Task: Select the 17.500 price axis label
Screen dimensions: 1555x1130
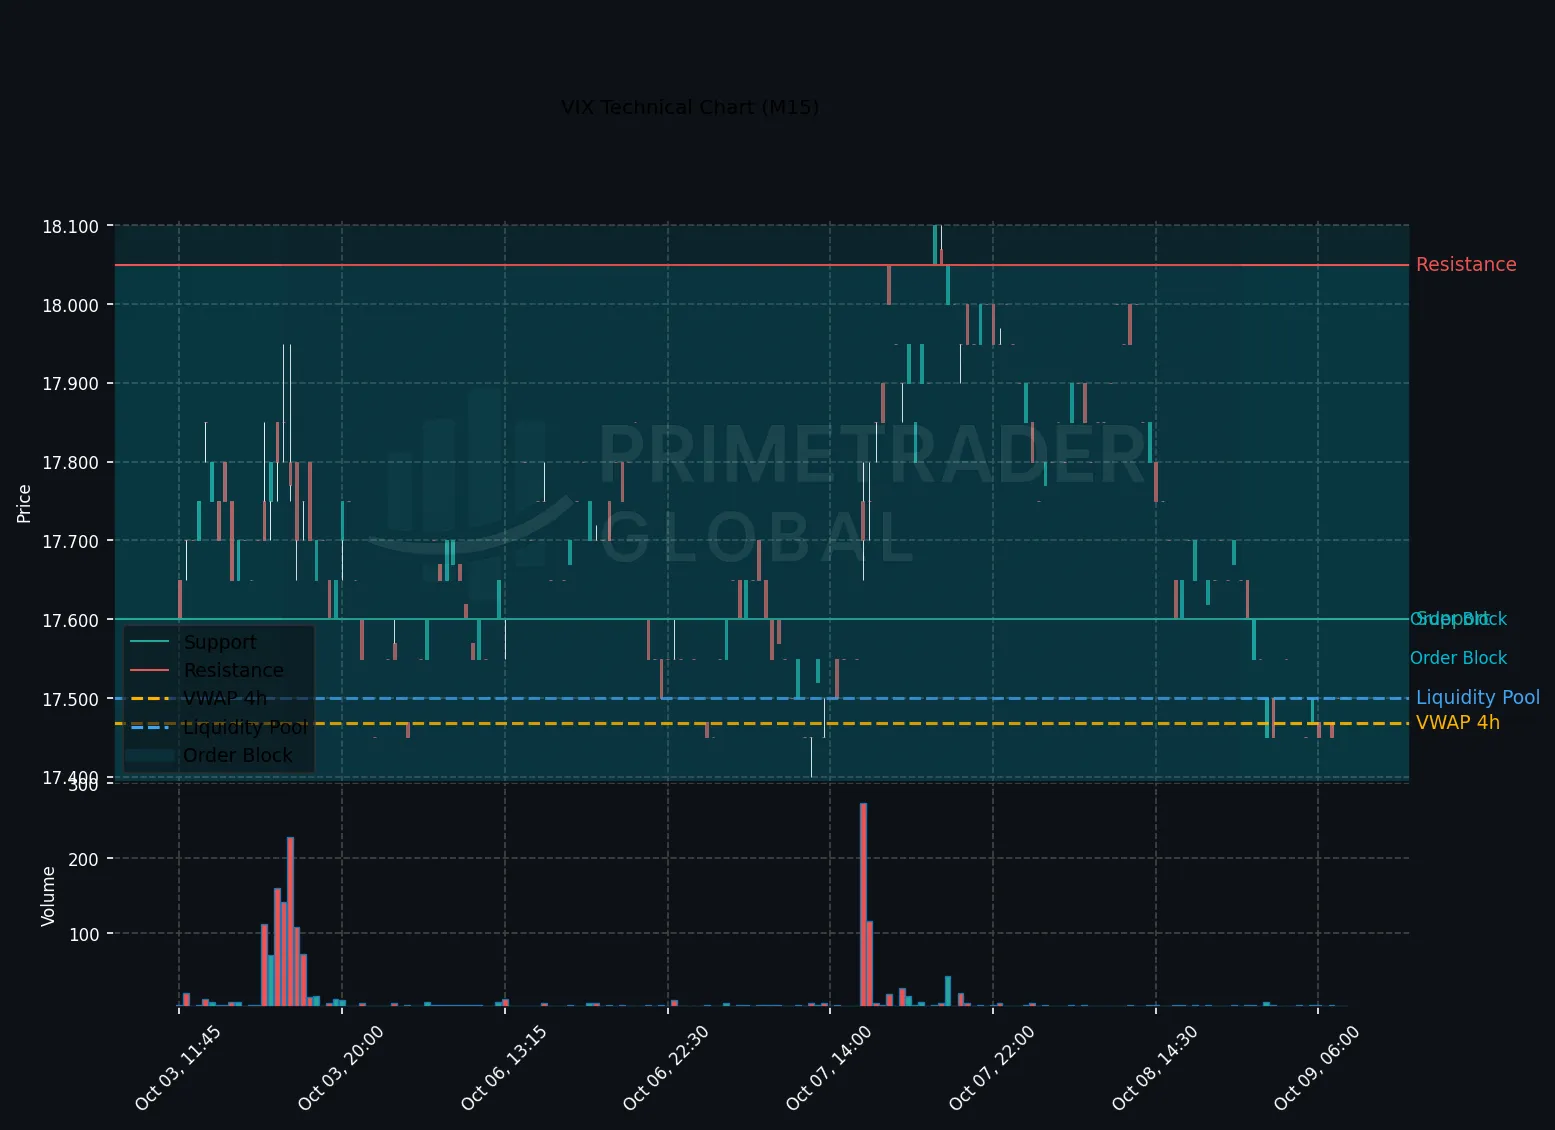Action: [70, 700]
